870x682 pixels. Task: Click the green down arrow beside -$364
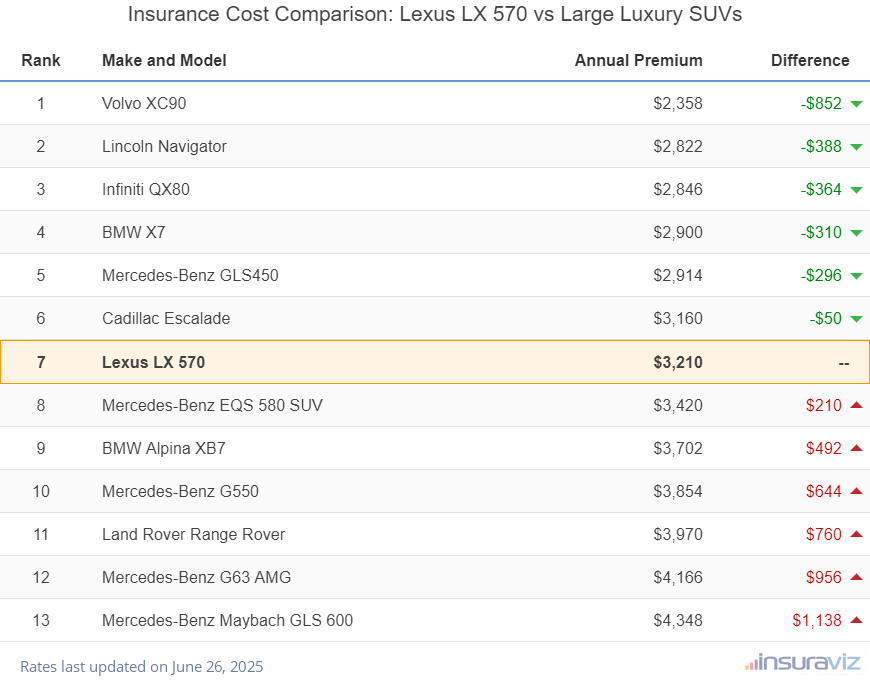click(x=856, y=190)
